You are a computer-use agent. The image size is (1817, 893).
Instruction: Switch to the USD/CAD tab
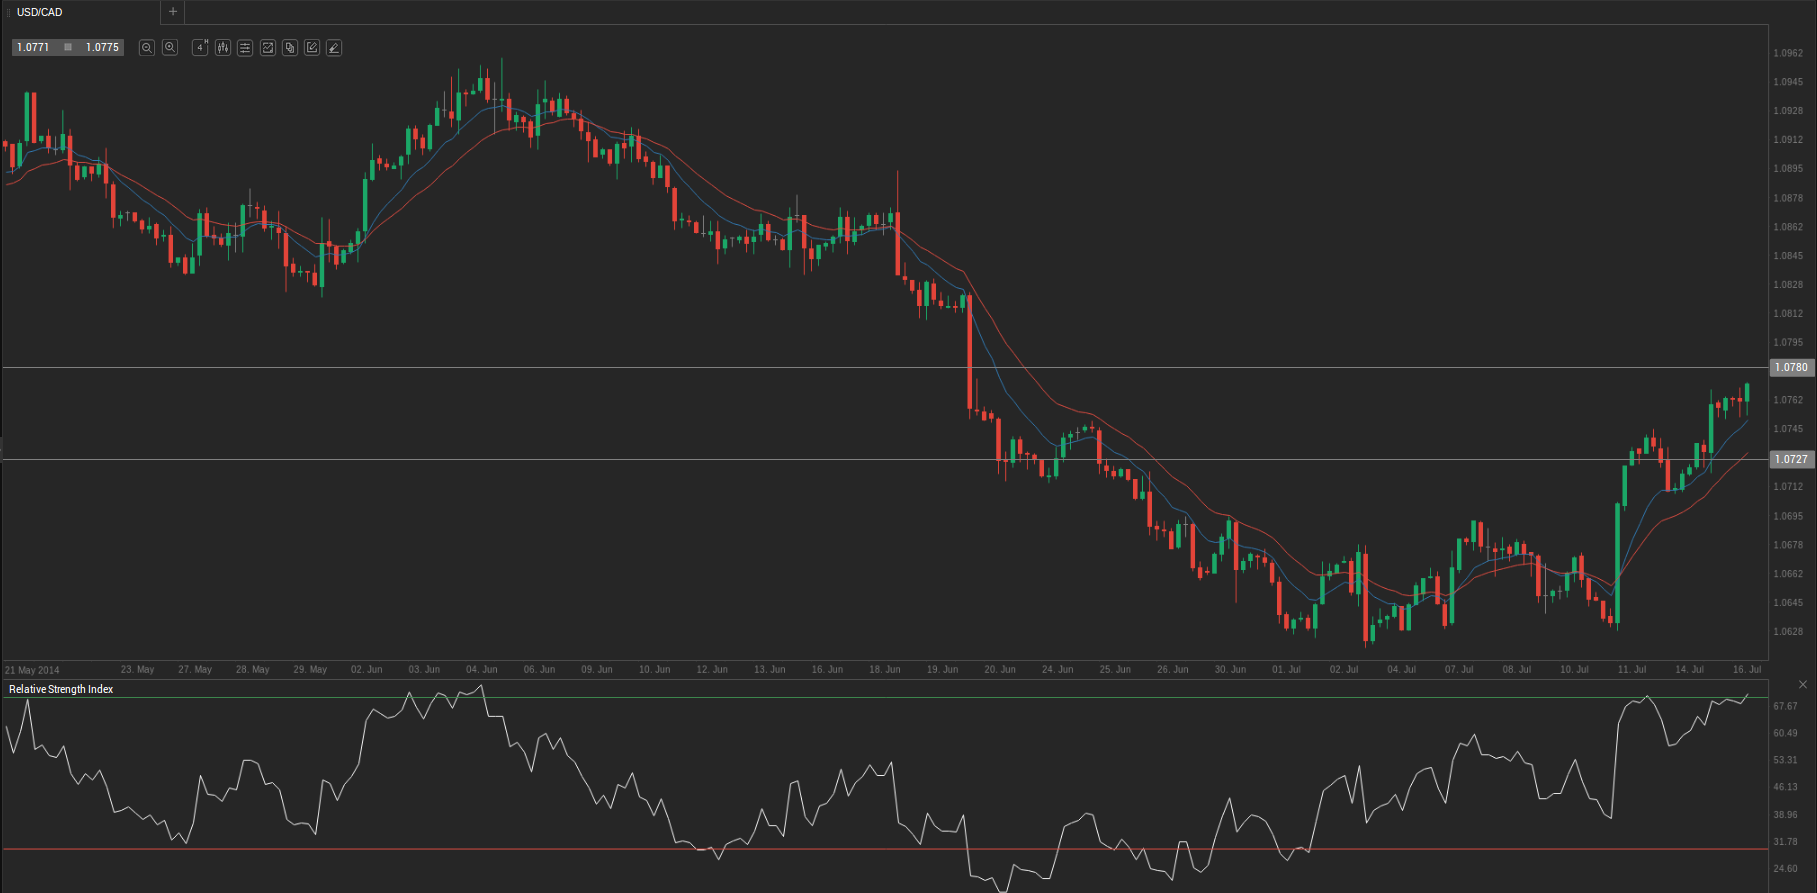tap(40, 12)
